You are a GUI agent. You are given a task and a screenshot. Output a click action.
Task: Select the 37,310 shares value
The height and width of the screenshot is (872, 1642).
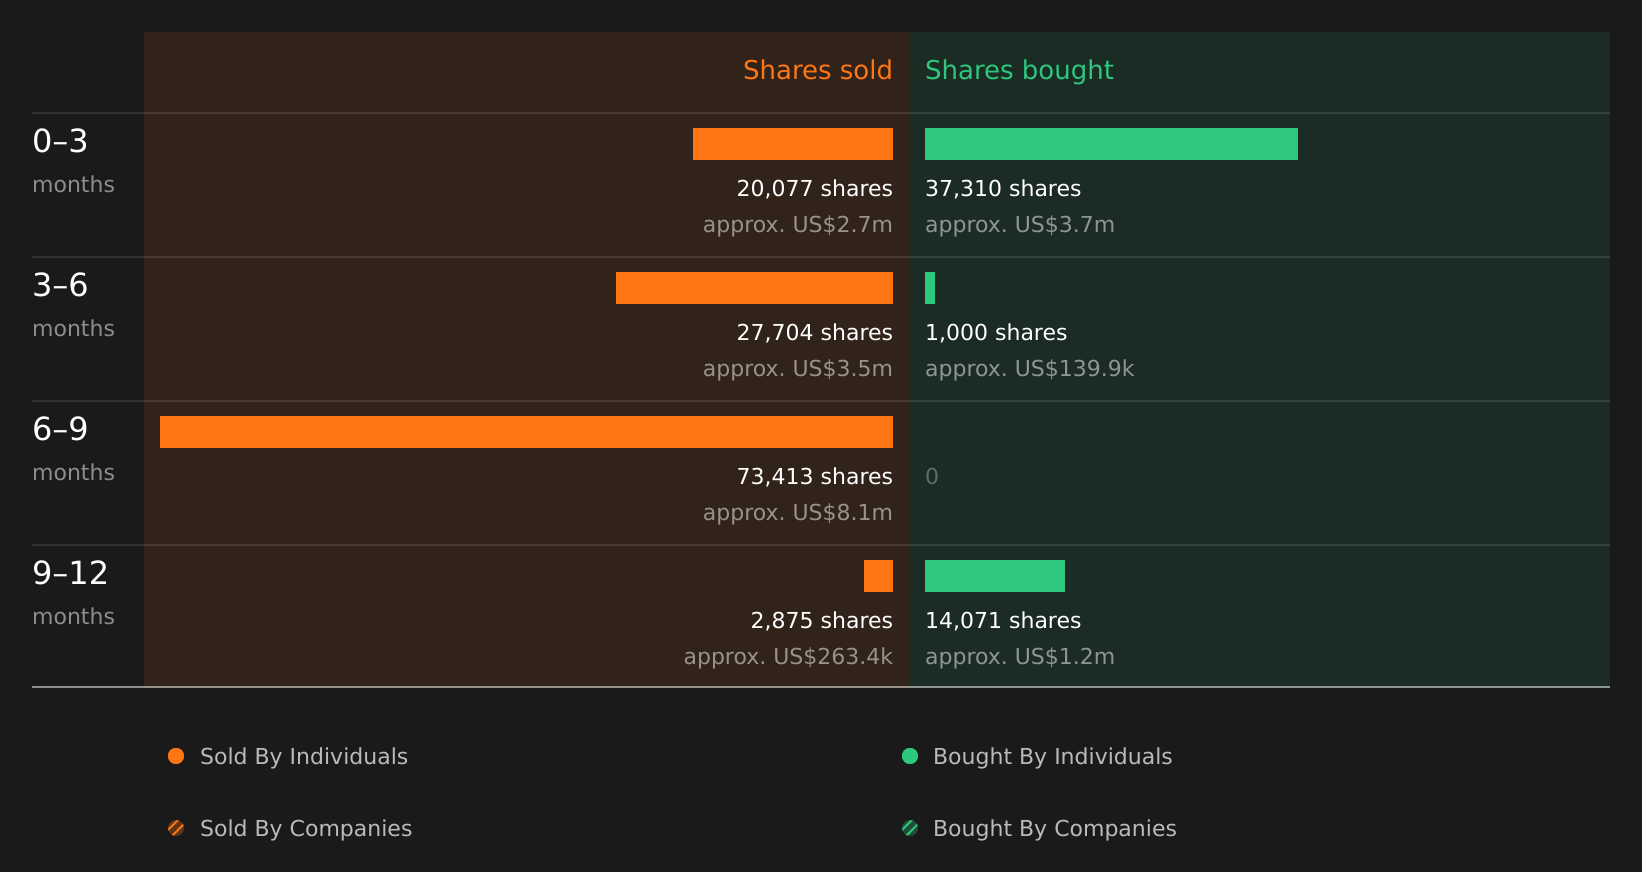(1003, 189)
